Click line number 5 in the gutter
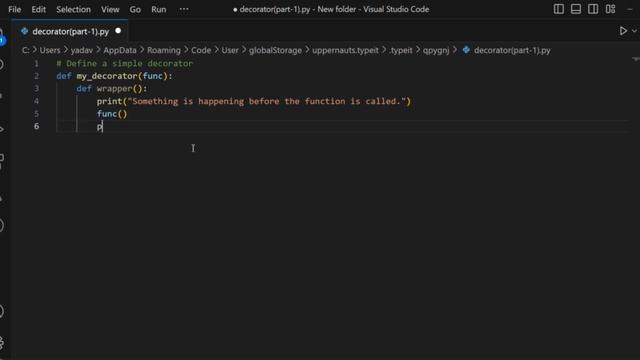The image size is (640, 360). pos(36,113)
